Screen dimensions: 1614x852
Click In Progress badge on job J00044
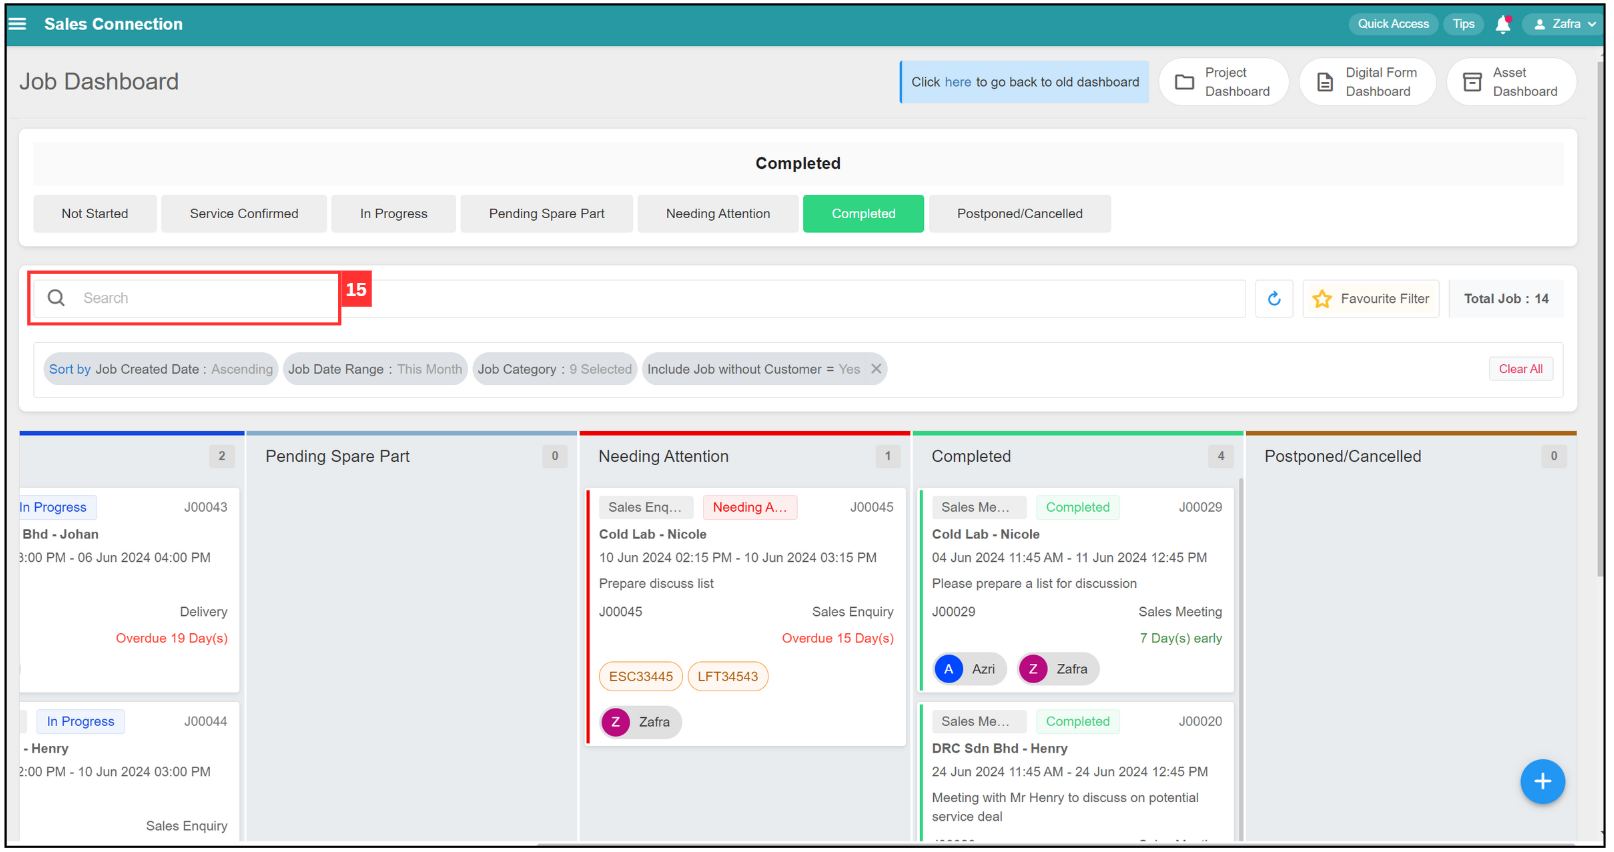coord(81,722)
